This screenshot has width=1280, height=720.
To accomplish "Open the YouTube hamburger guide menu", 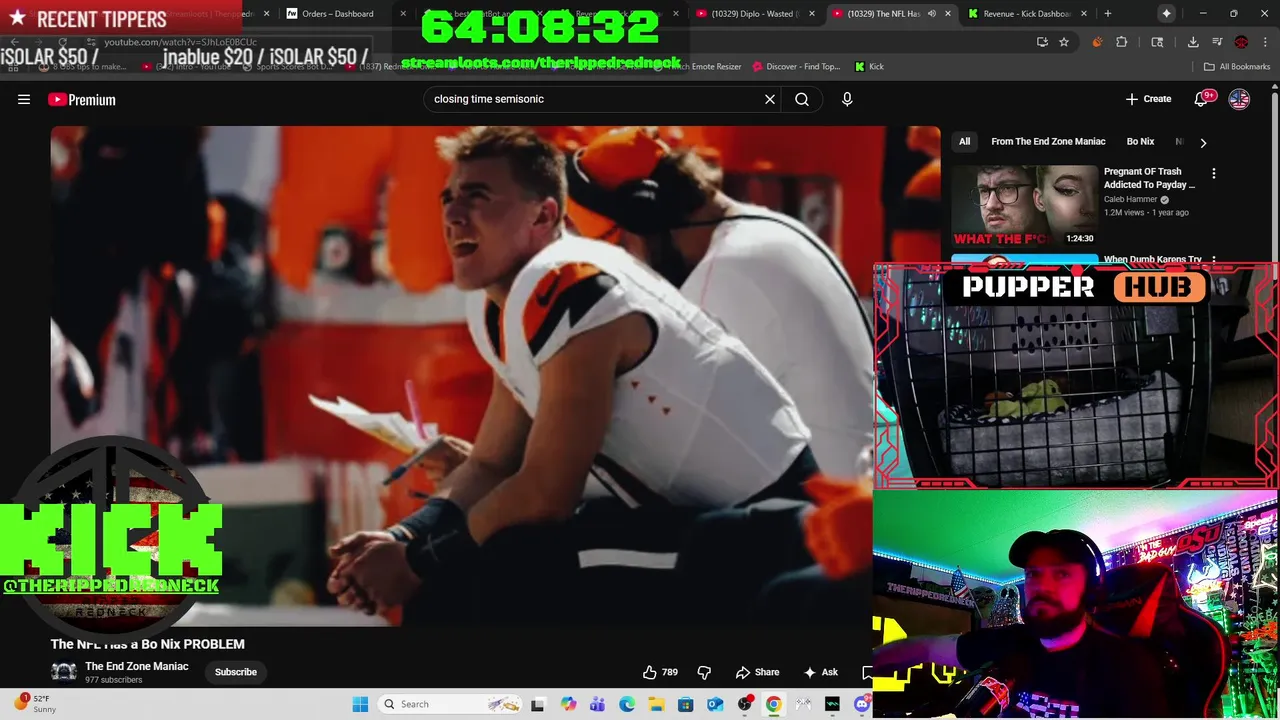I will tap(24, 99).
